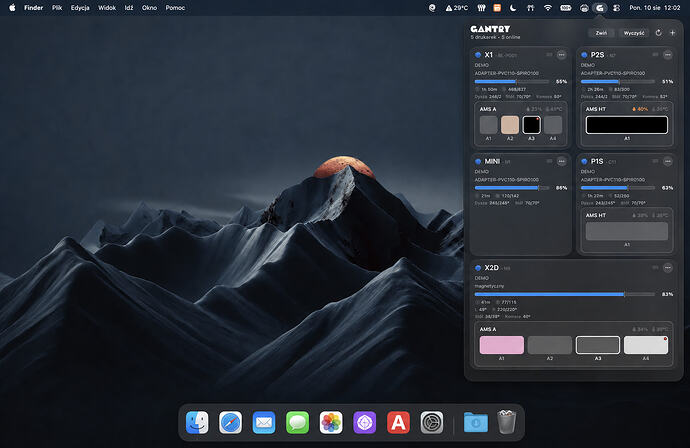690x448 pixels.
Task: Open Messages from the Dock
Action: point(297,422)
